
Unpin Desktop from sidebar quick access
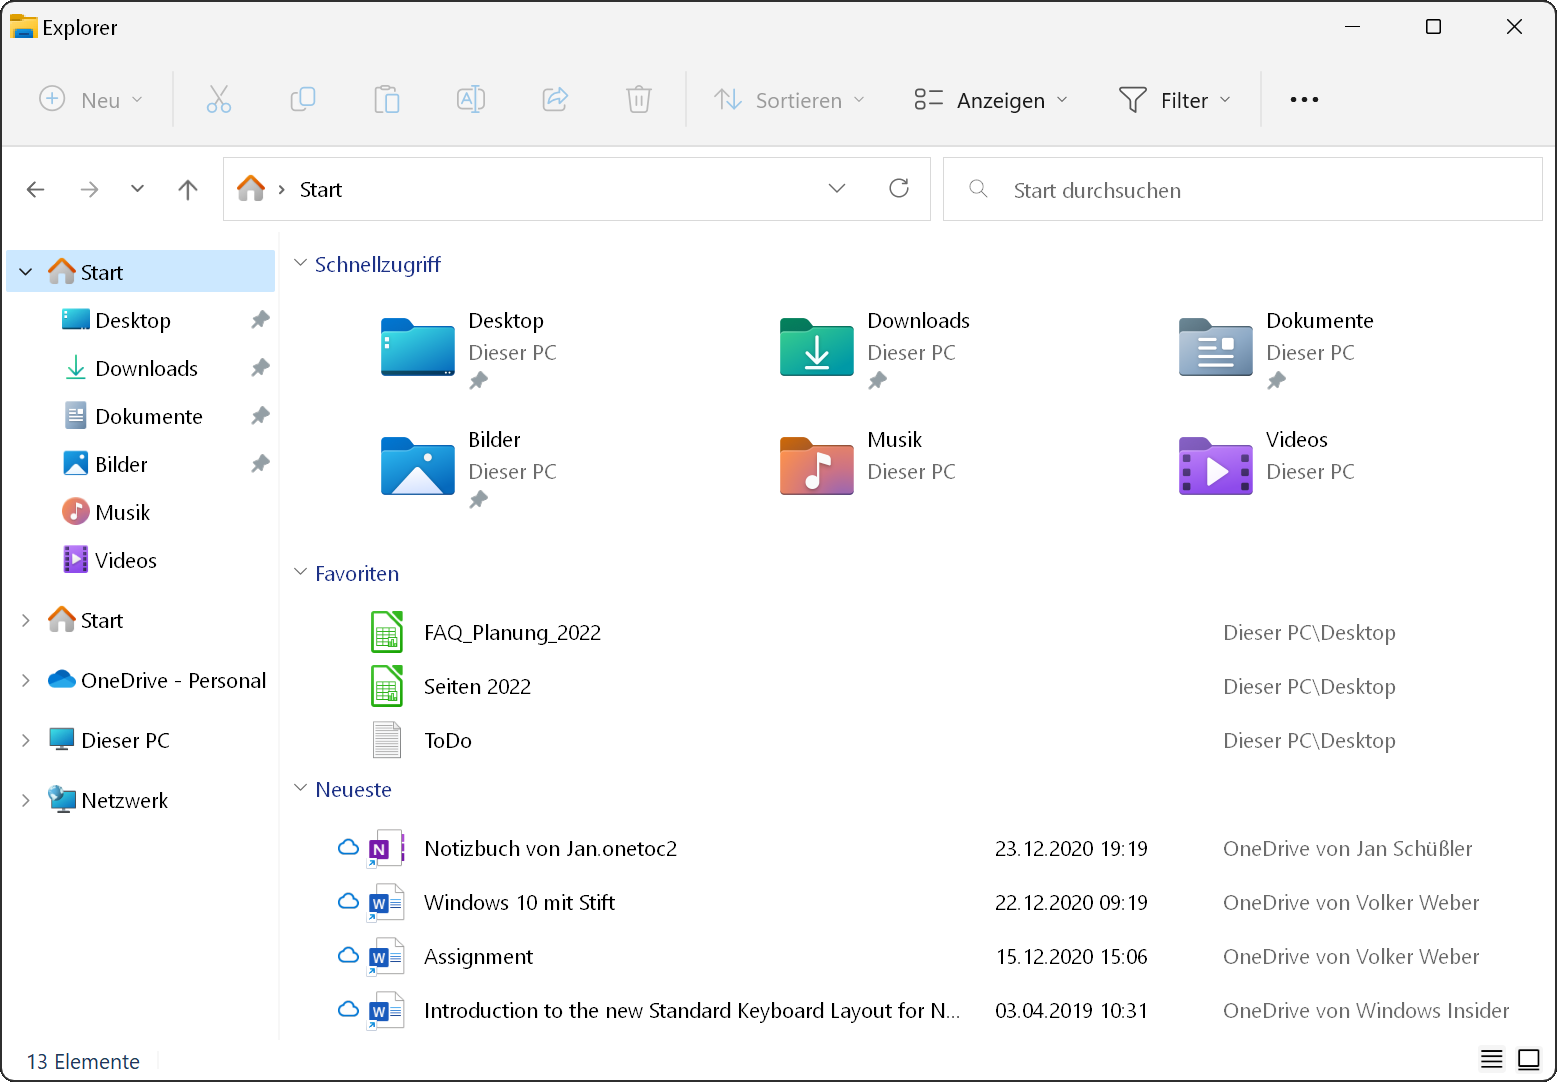[260, 320]
